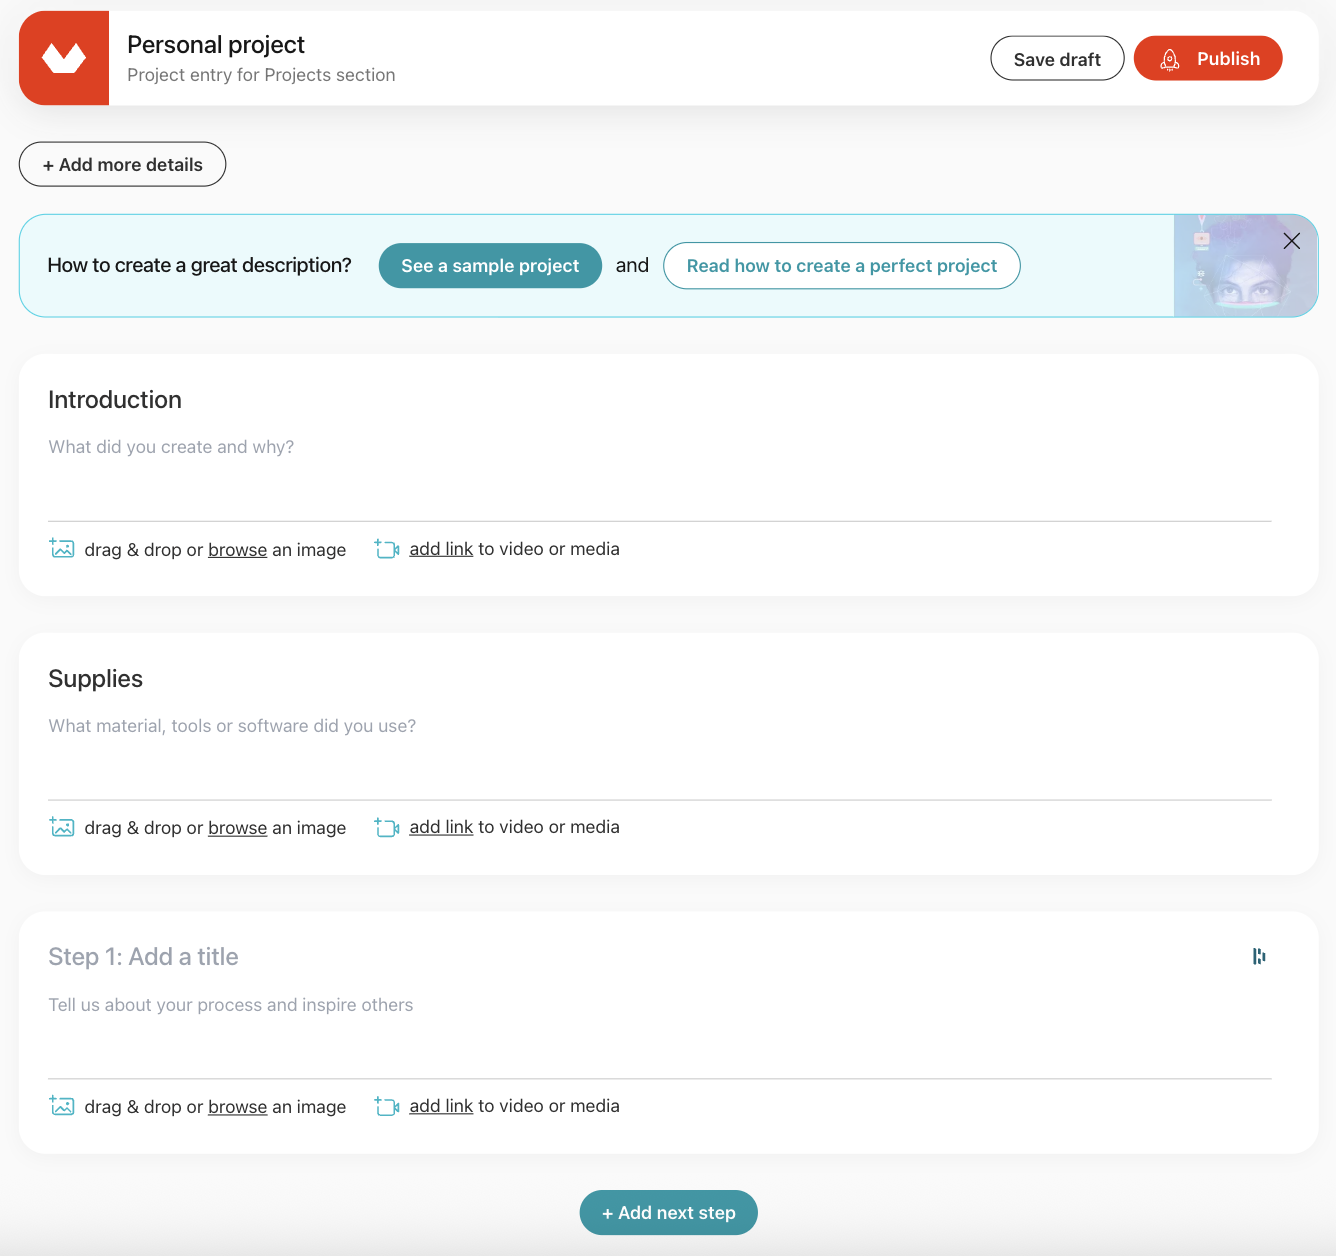Click the browse link in Introduction section
This screenshot has height=1256, width=1336.
237,550
